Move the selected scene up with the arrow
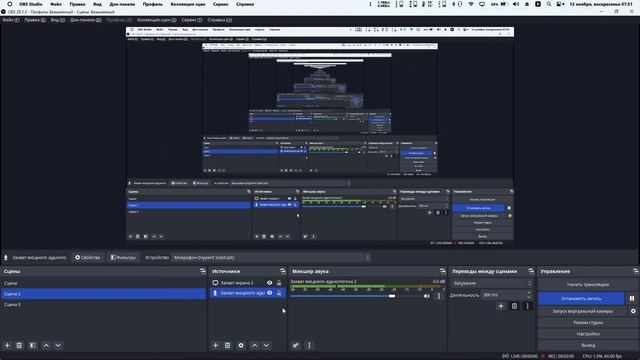The image size is (640, 360). 46,345
